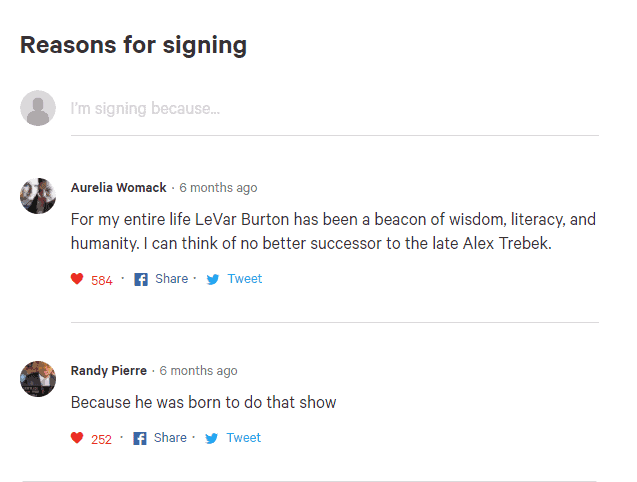
Task: Click the 252 likes count
Action: [101, 439]
